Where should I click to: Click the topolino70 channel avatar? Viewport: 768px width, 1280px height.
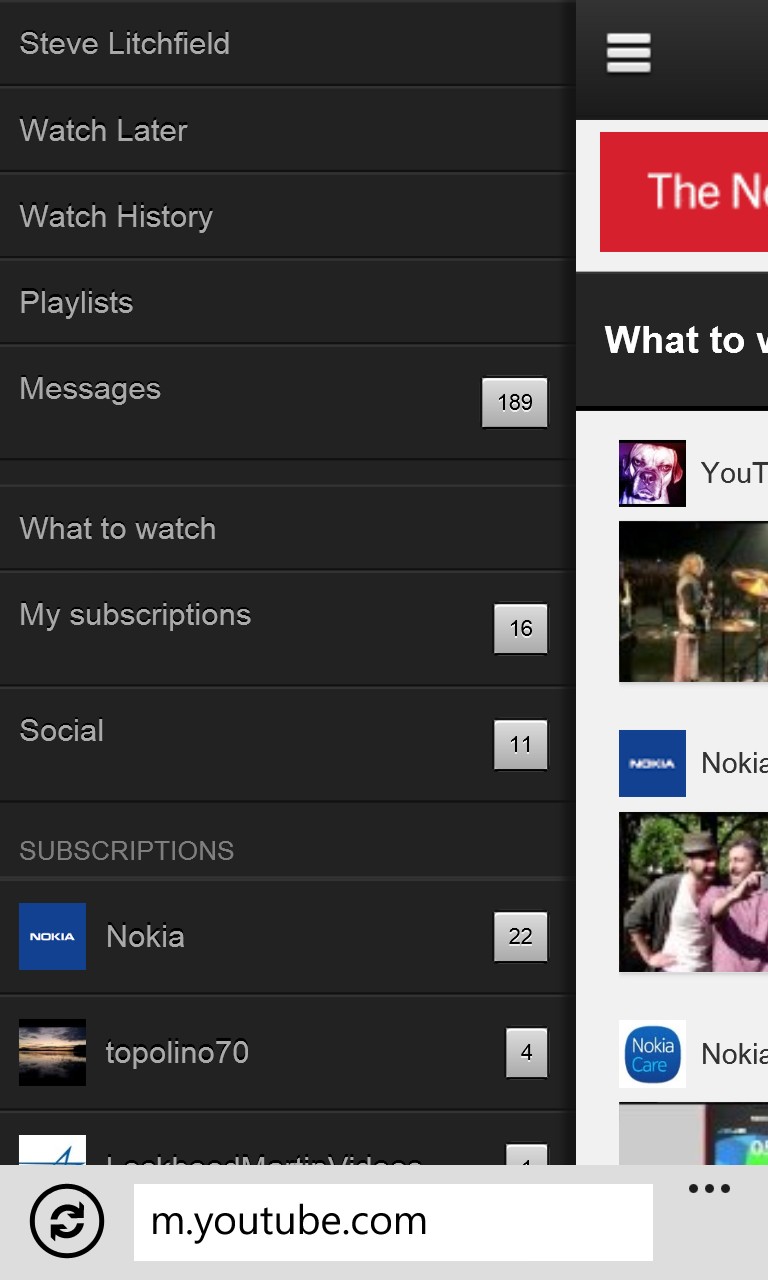coord(52,1052)
